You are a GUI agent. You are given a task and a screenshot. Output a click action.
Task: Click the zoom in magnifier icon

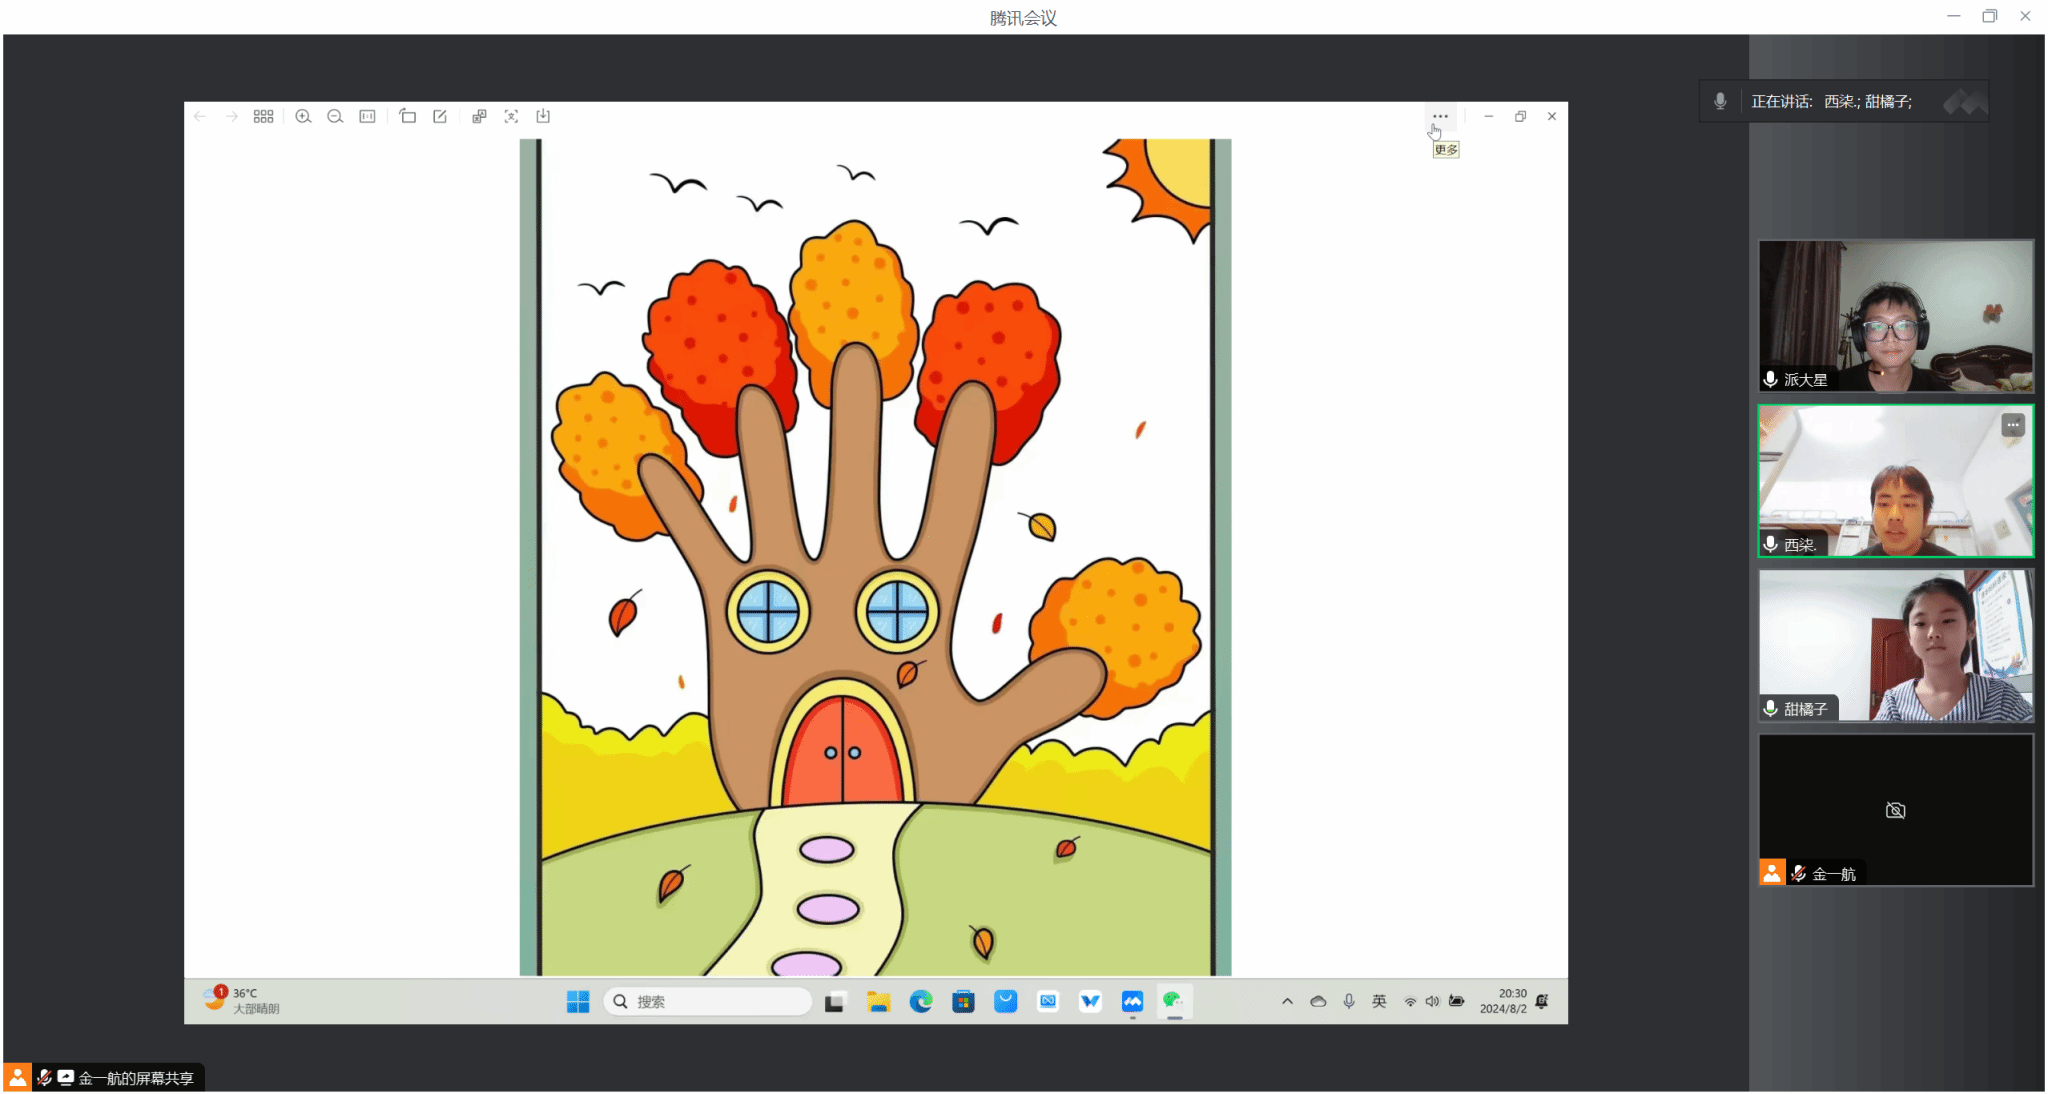(x=303, y=117)
